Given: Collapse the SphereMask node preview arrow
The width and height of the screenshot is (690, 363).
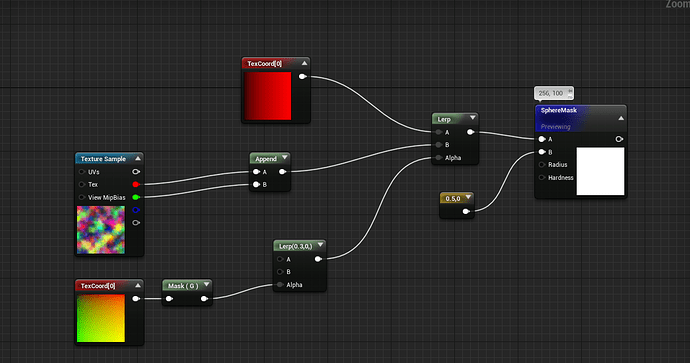Looking at the screenshot, I should [x=621, y=118].
